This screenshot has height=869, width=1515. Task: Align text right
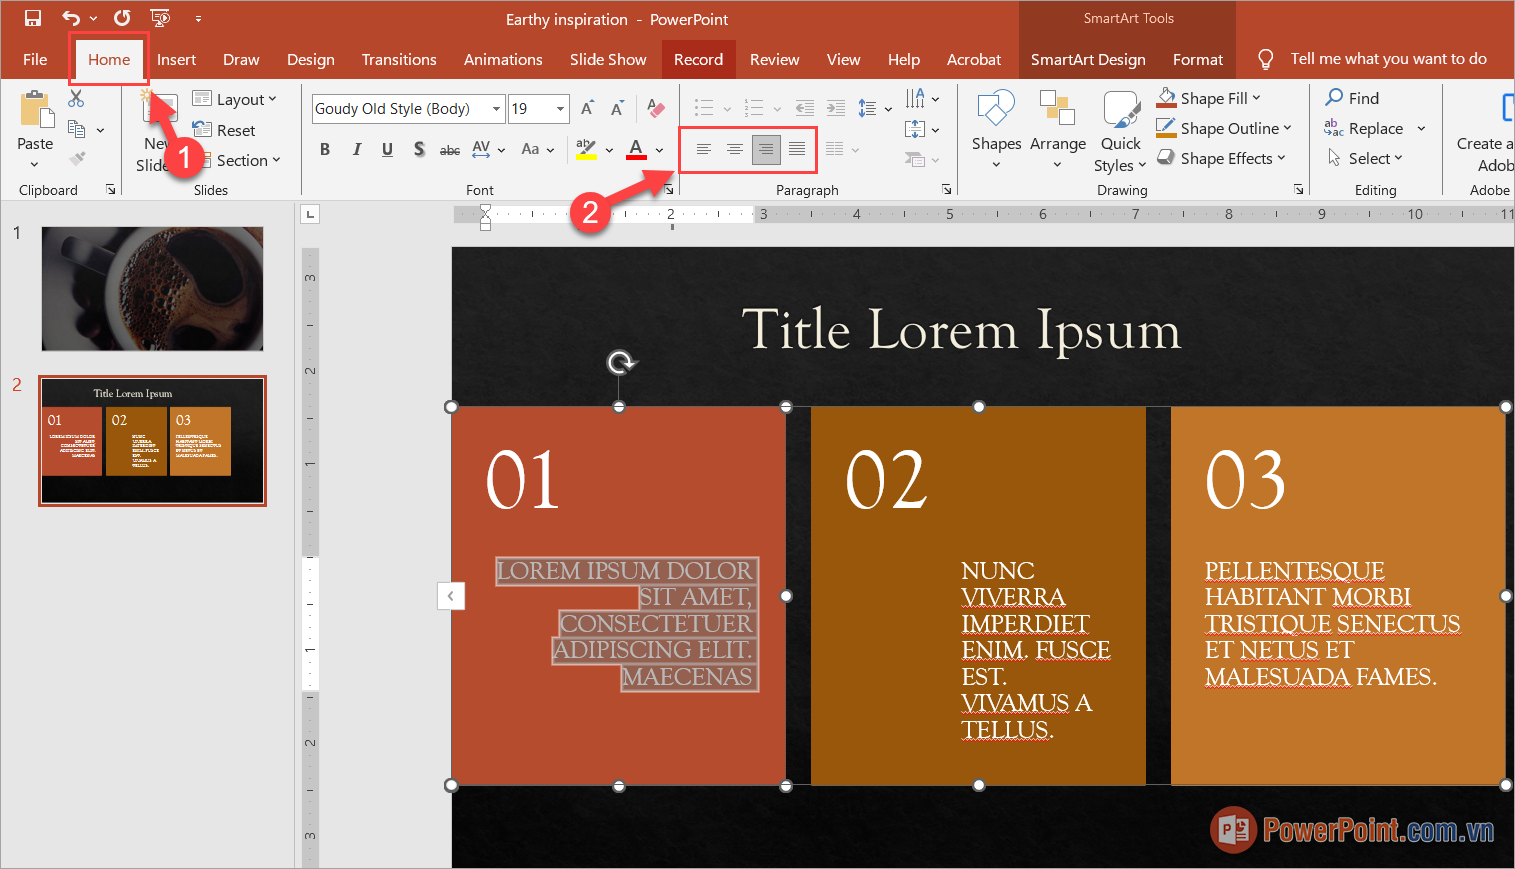(766, 149)
